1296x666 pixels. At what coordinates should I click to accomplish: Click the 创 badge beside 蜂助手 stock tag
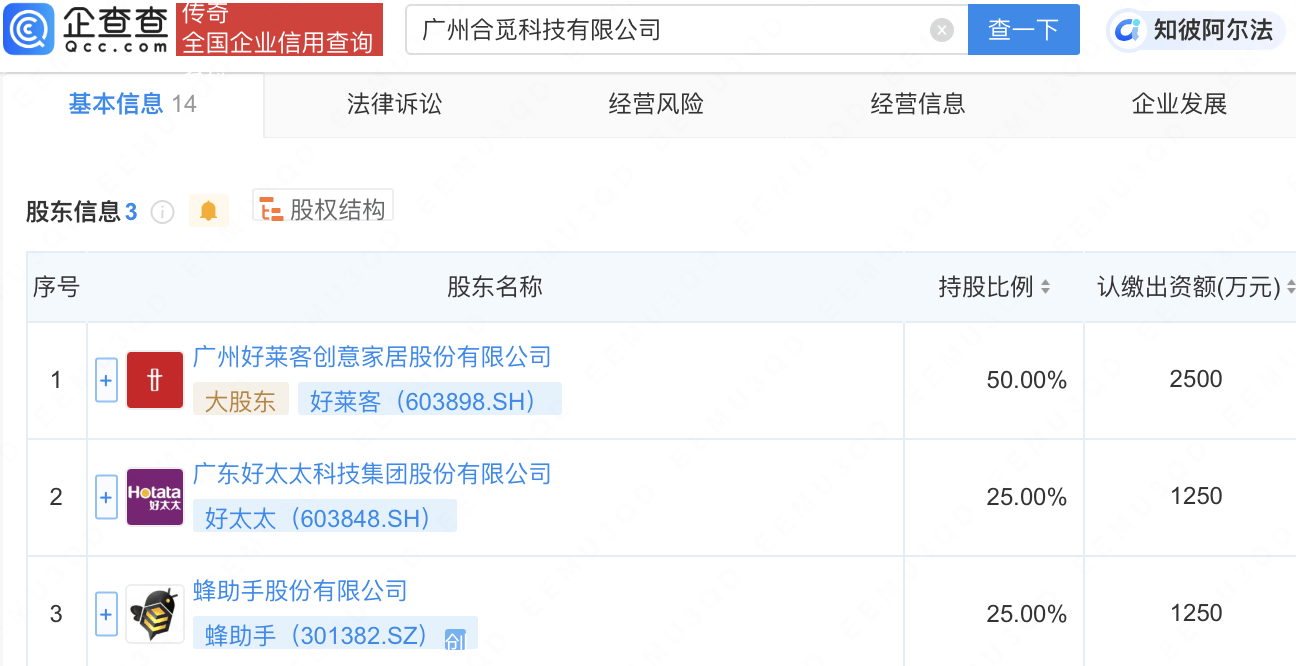(x=455, y=640)
